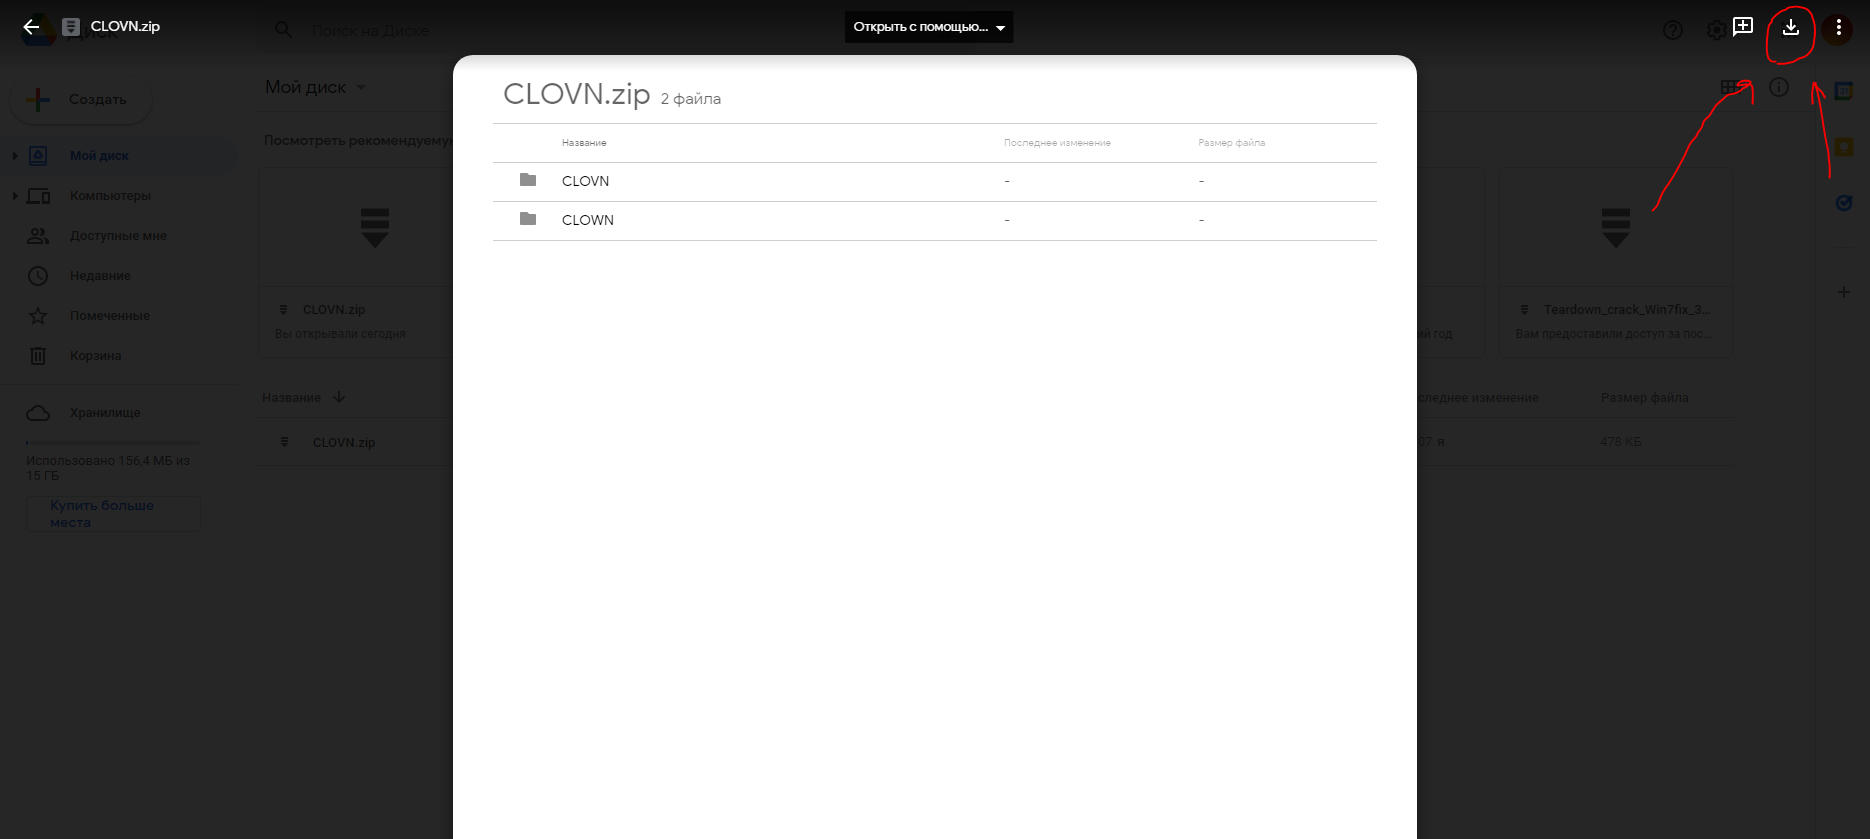Screen dimensions: 1870x839
Task: Select Компьютеры in the sidebar
Action: [110, 196]
